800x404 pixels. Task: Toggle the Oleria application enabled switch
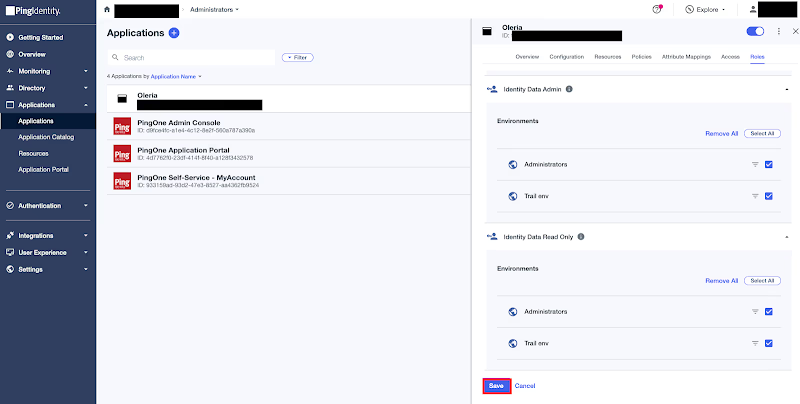755,31
